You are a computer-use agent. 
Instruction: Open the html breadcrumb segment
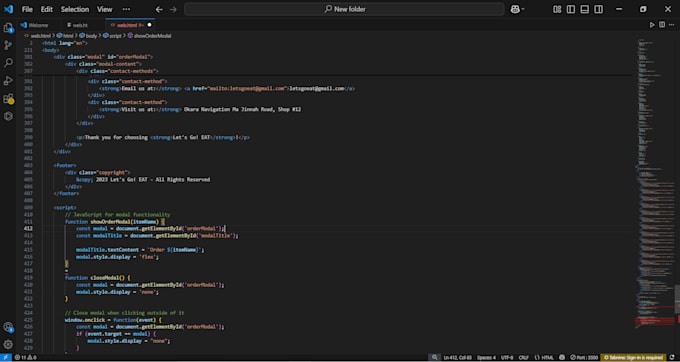(x=65, y=36)
